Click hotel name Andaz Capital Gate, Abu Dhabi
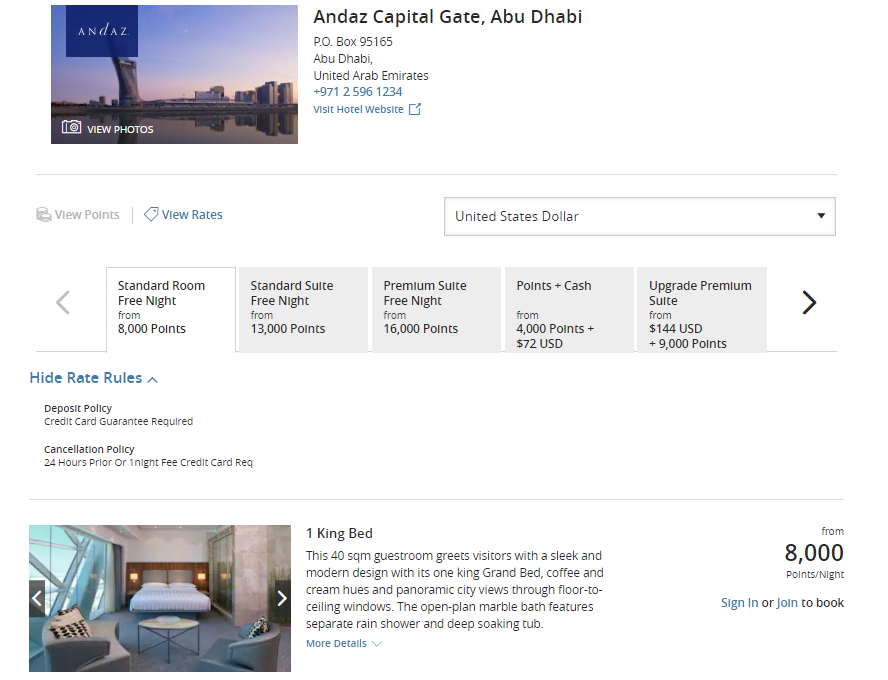888x680 pixels. pos(447,17)
